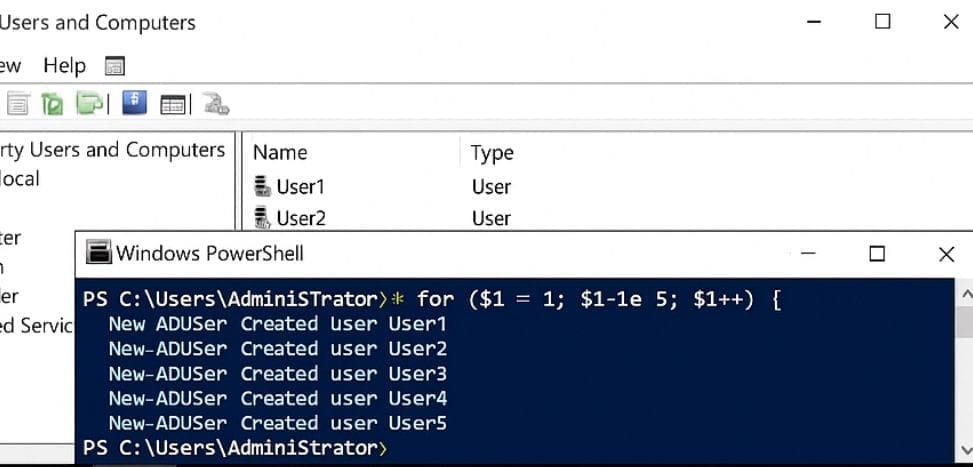The image size is (973, 467).
Task: Maximize the Windows PowerShell window
Action: (877, 254)
